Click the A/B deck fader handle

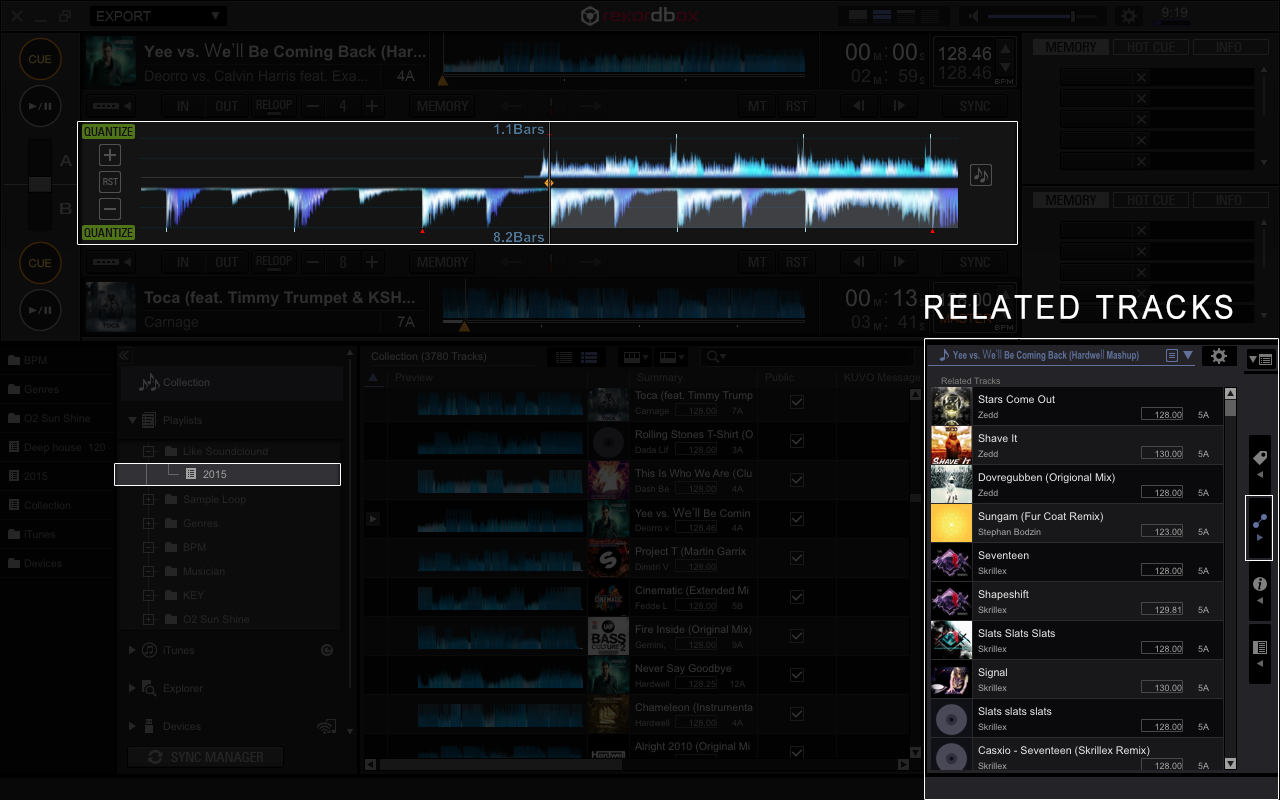coord(39,184)
